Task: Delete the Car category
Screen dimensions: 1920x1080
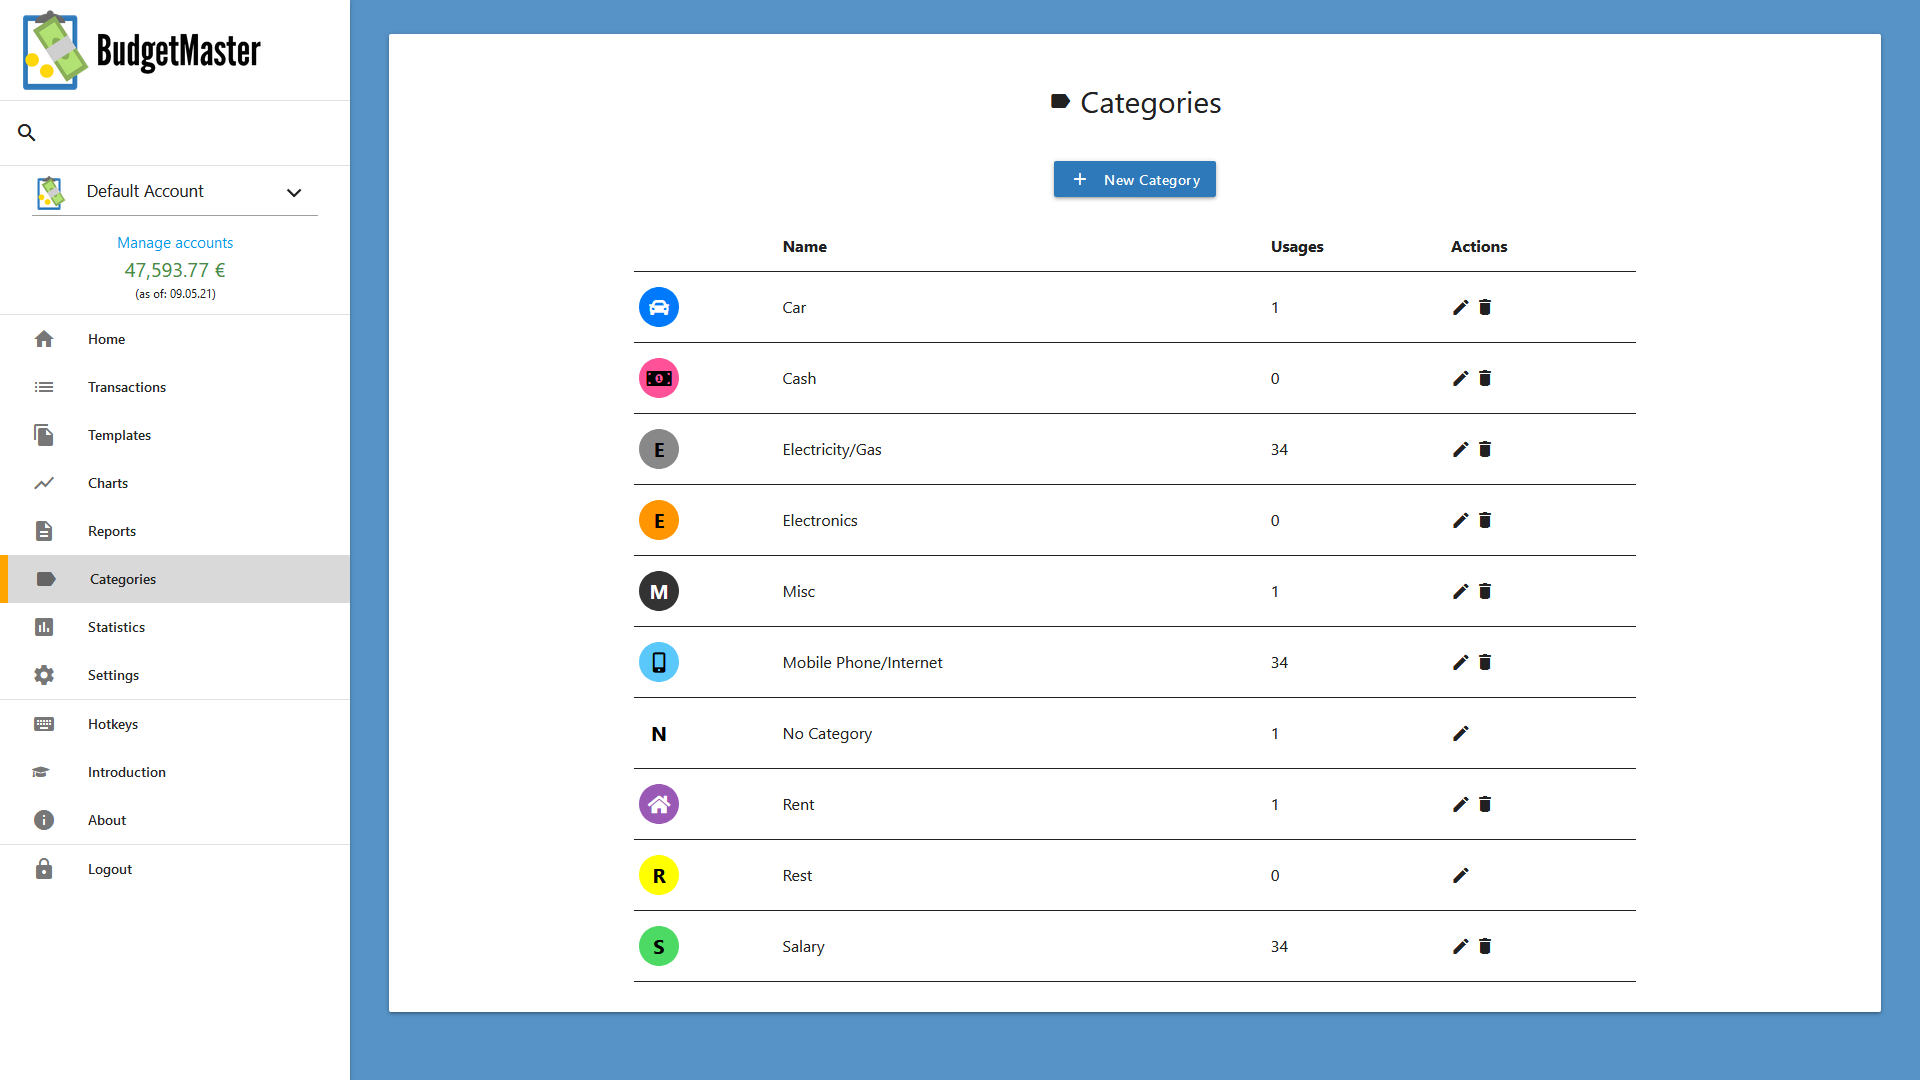Action: [x=1485, y=307]
